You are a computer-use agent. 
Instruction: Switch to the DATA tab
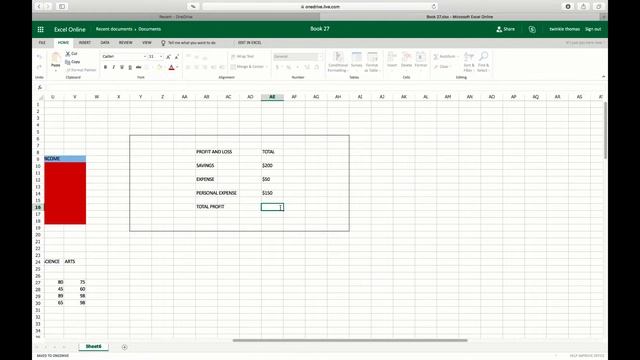click(105, 43)
